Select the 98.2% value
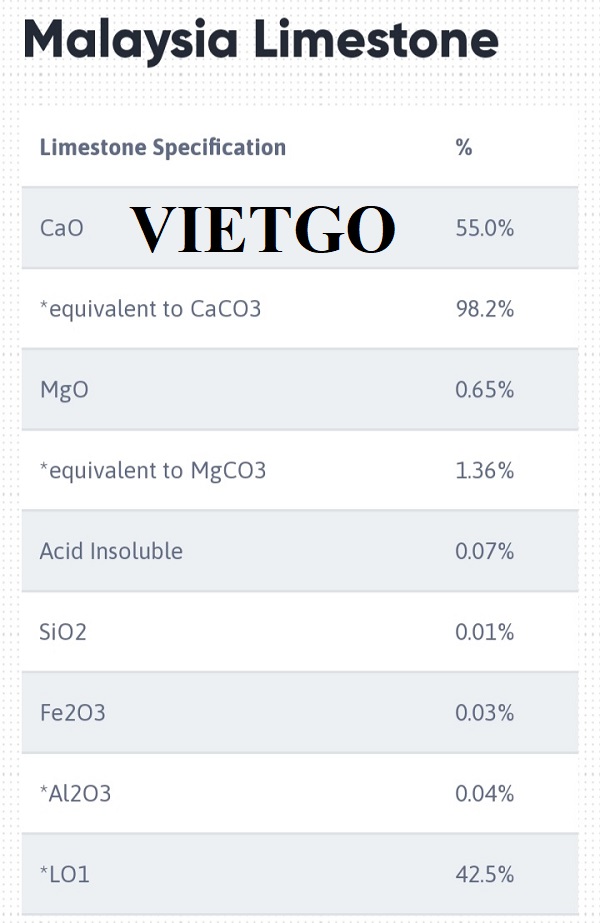This screenshot has width=600, height=923. click(x=485, y=308)
